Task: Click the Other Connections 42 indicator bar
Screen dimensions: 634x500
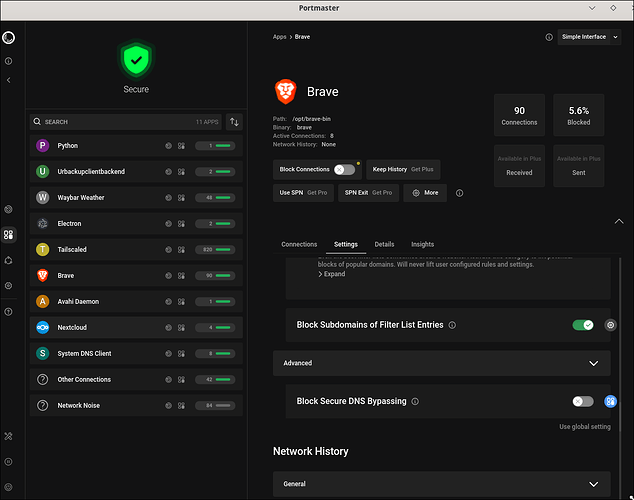Action: click(x=216, y=380)
